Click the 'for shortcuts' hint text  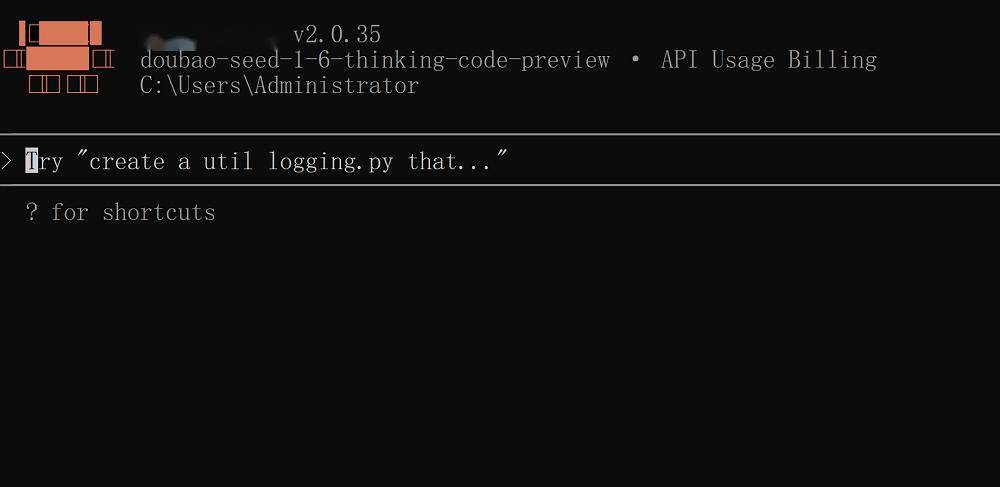click(x=133, y=212)
